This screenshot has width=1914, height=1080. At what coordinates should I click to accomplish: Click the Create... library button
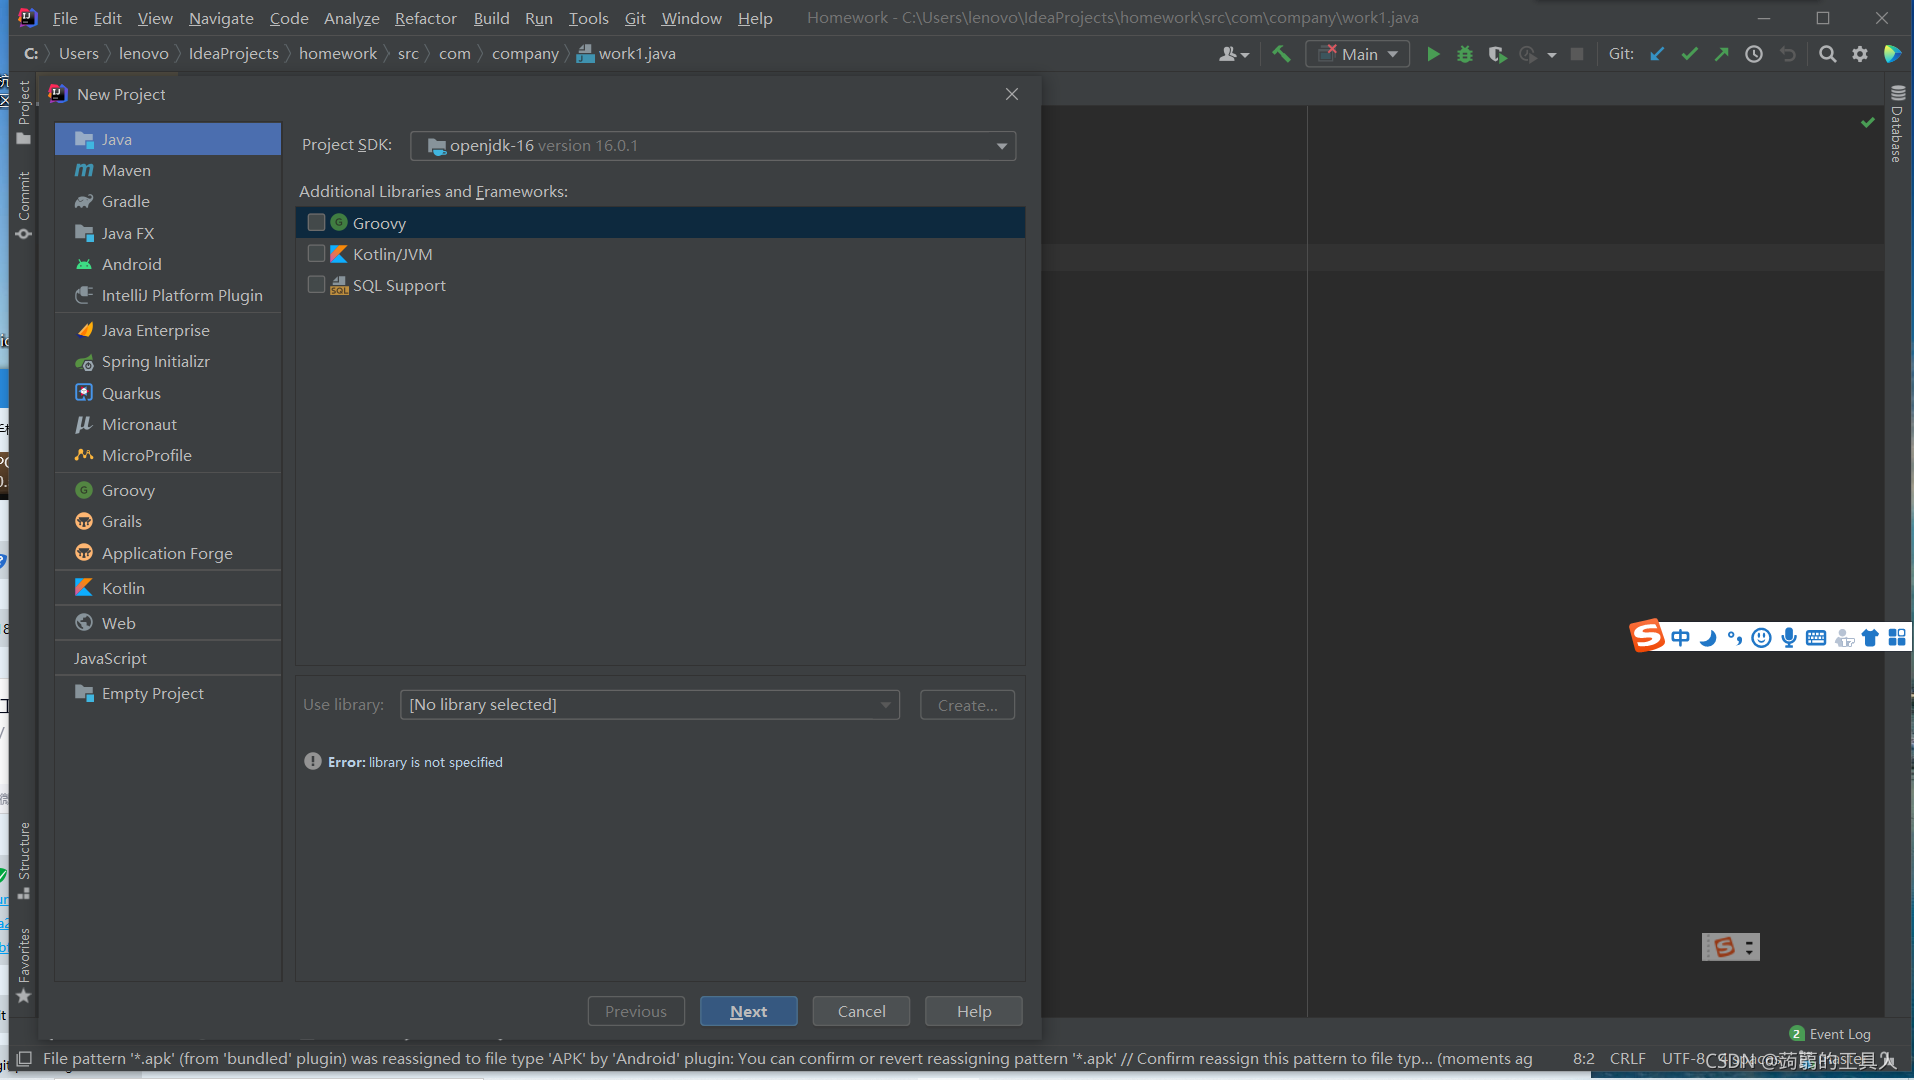(967, 705)
